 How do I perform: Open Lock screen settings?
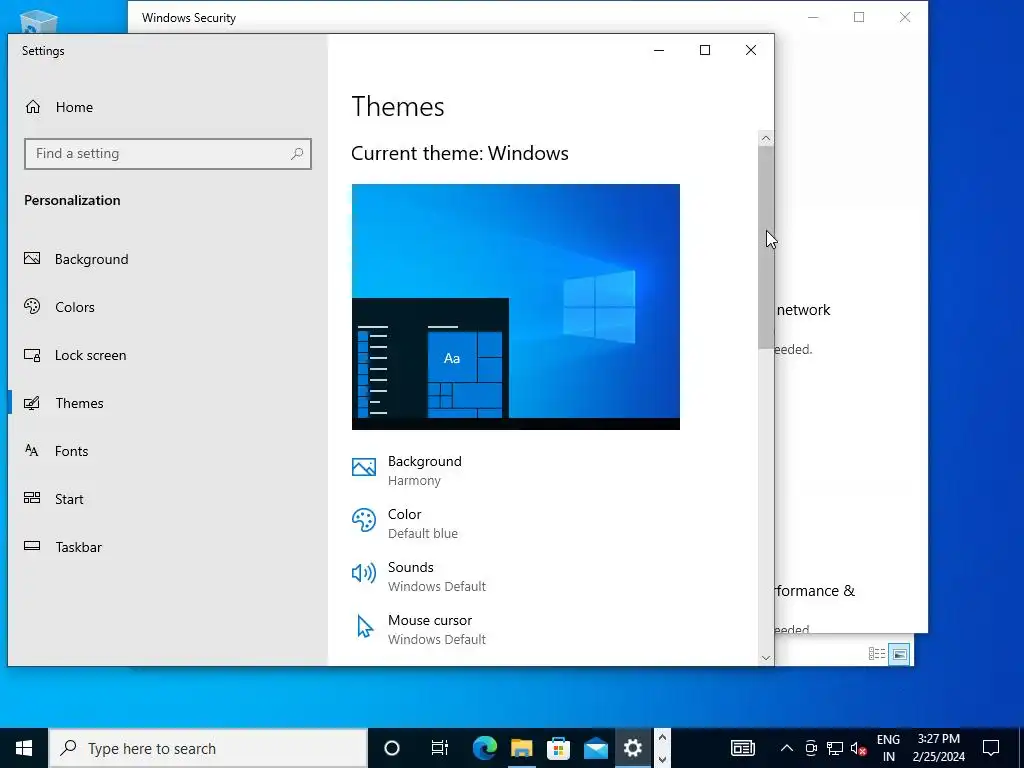point(75,355)
